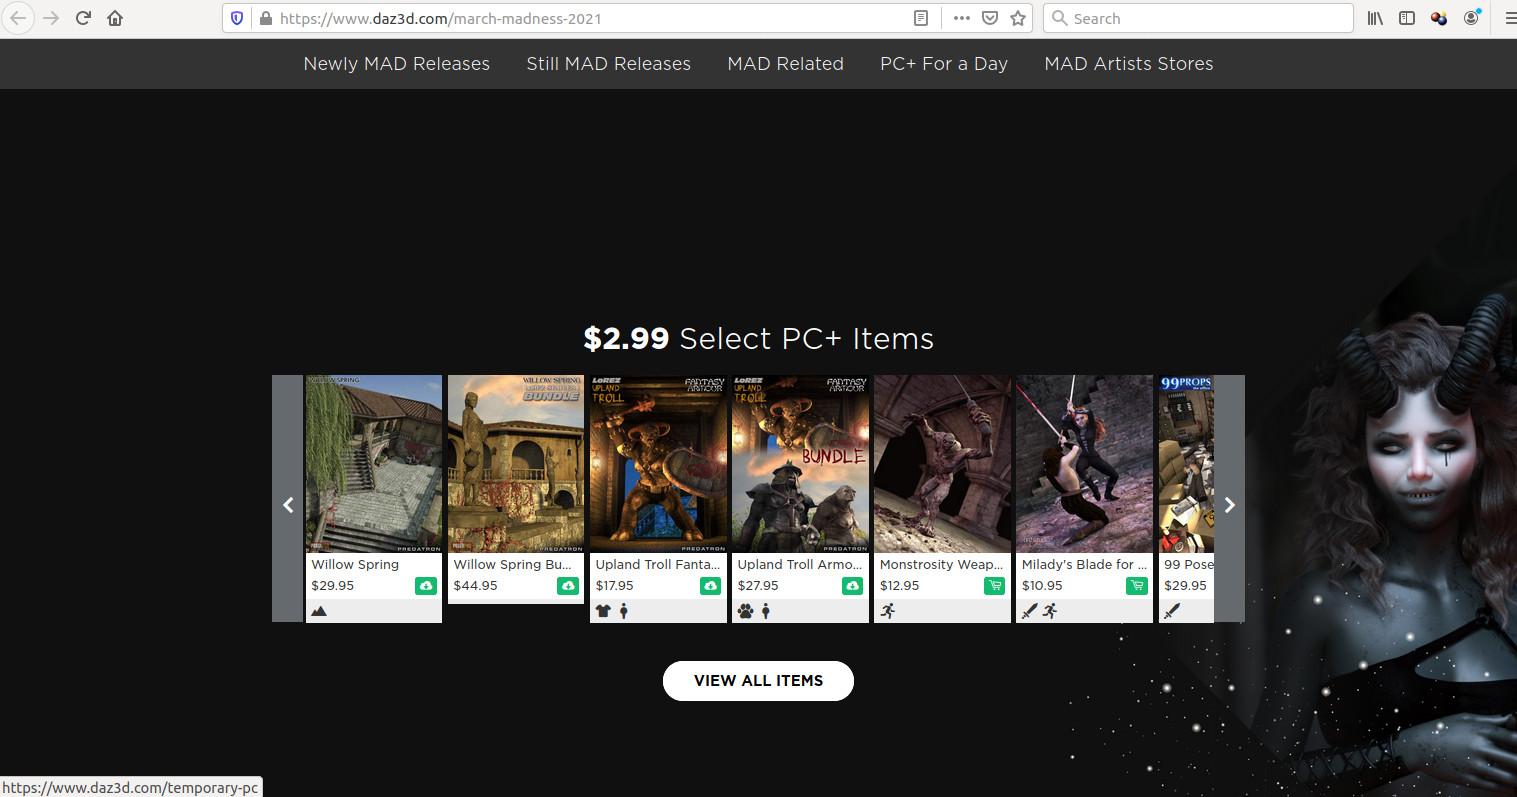Open the browser home page
The image size is (1517, 797).
click(115, 18)
